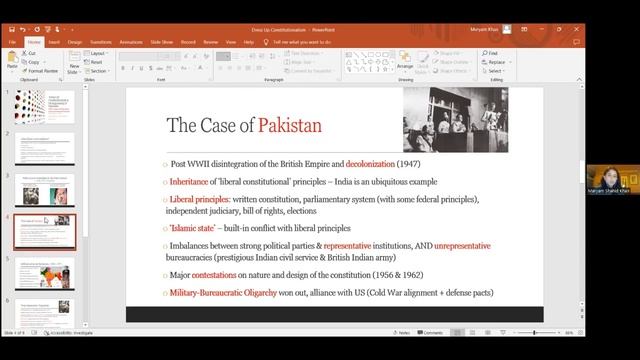Click the slide title 'The Case of Pakistan'
This screenshot has height=360, width=640.
point(244,125)
